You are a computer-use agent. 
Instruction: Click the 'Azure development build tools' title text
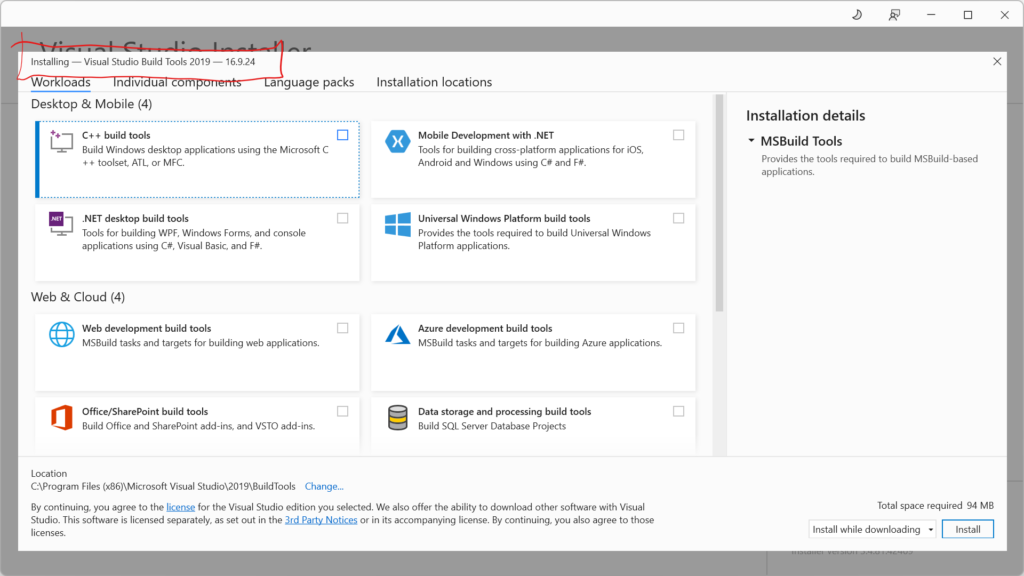[485, 328]
